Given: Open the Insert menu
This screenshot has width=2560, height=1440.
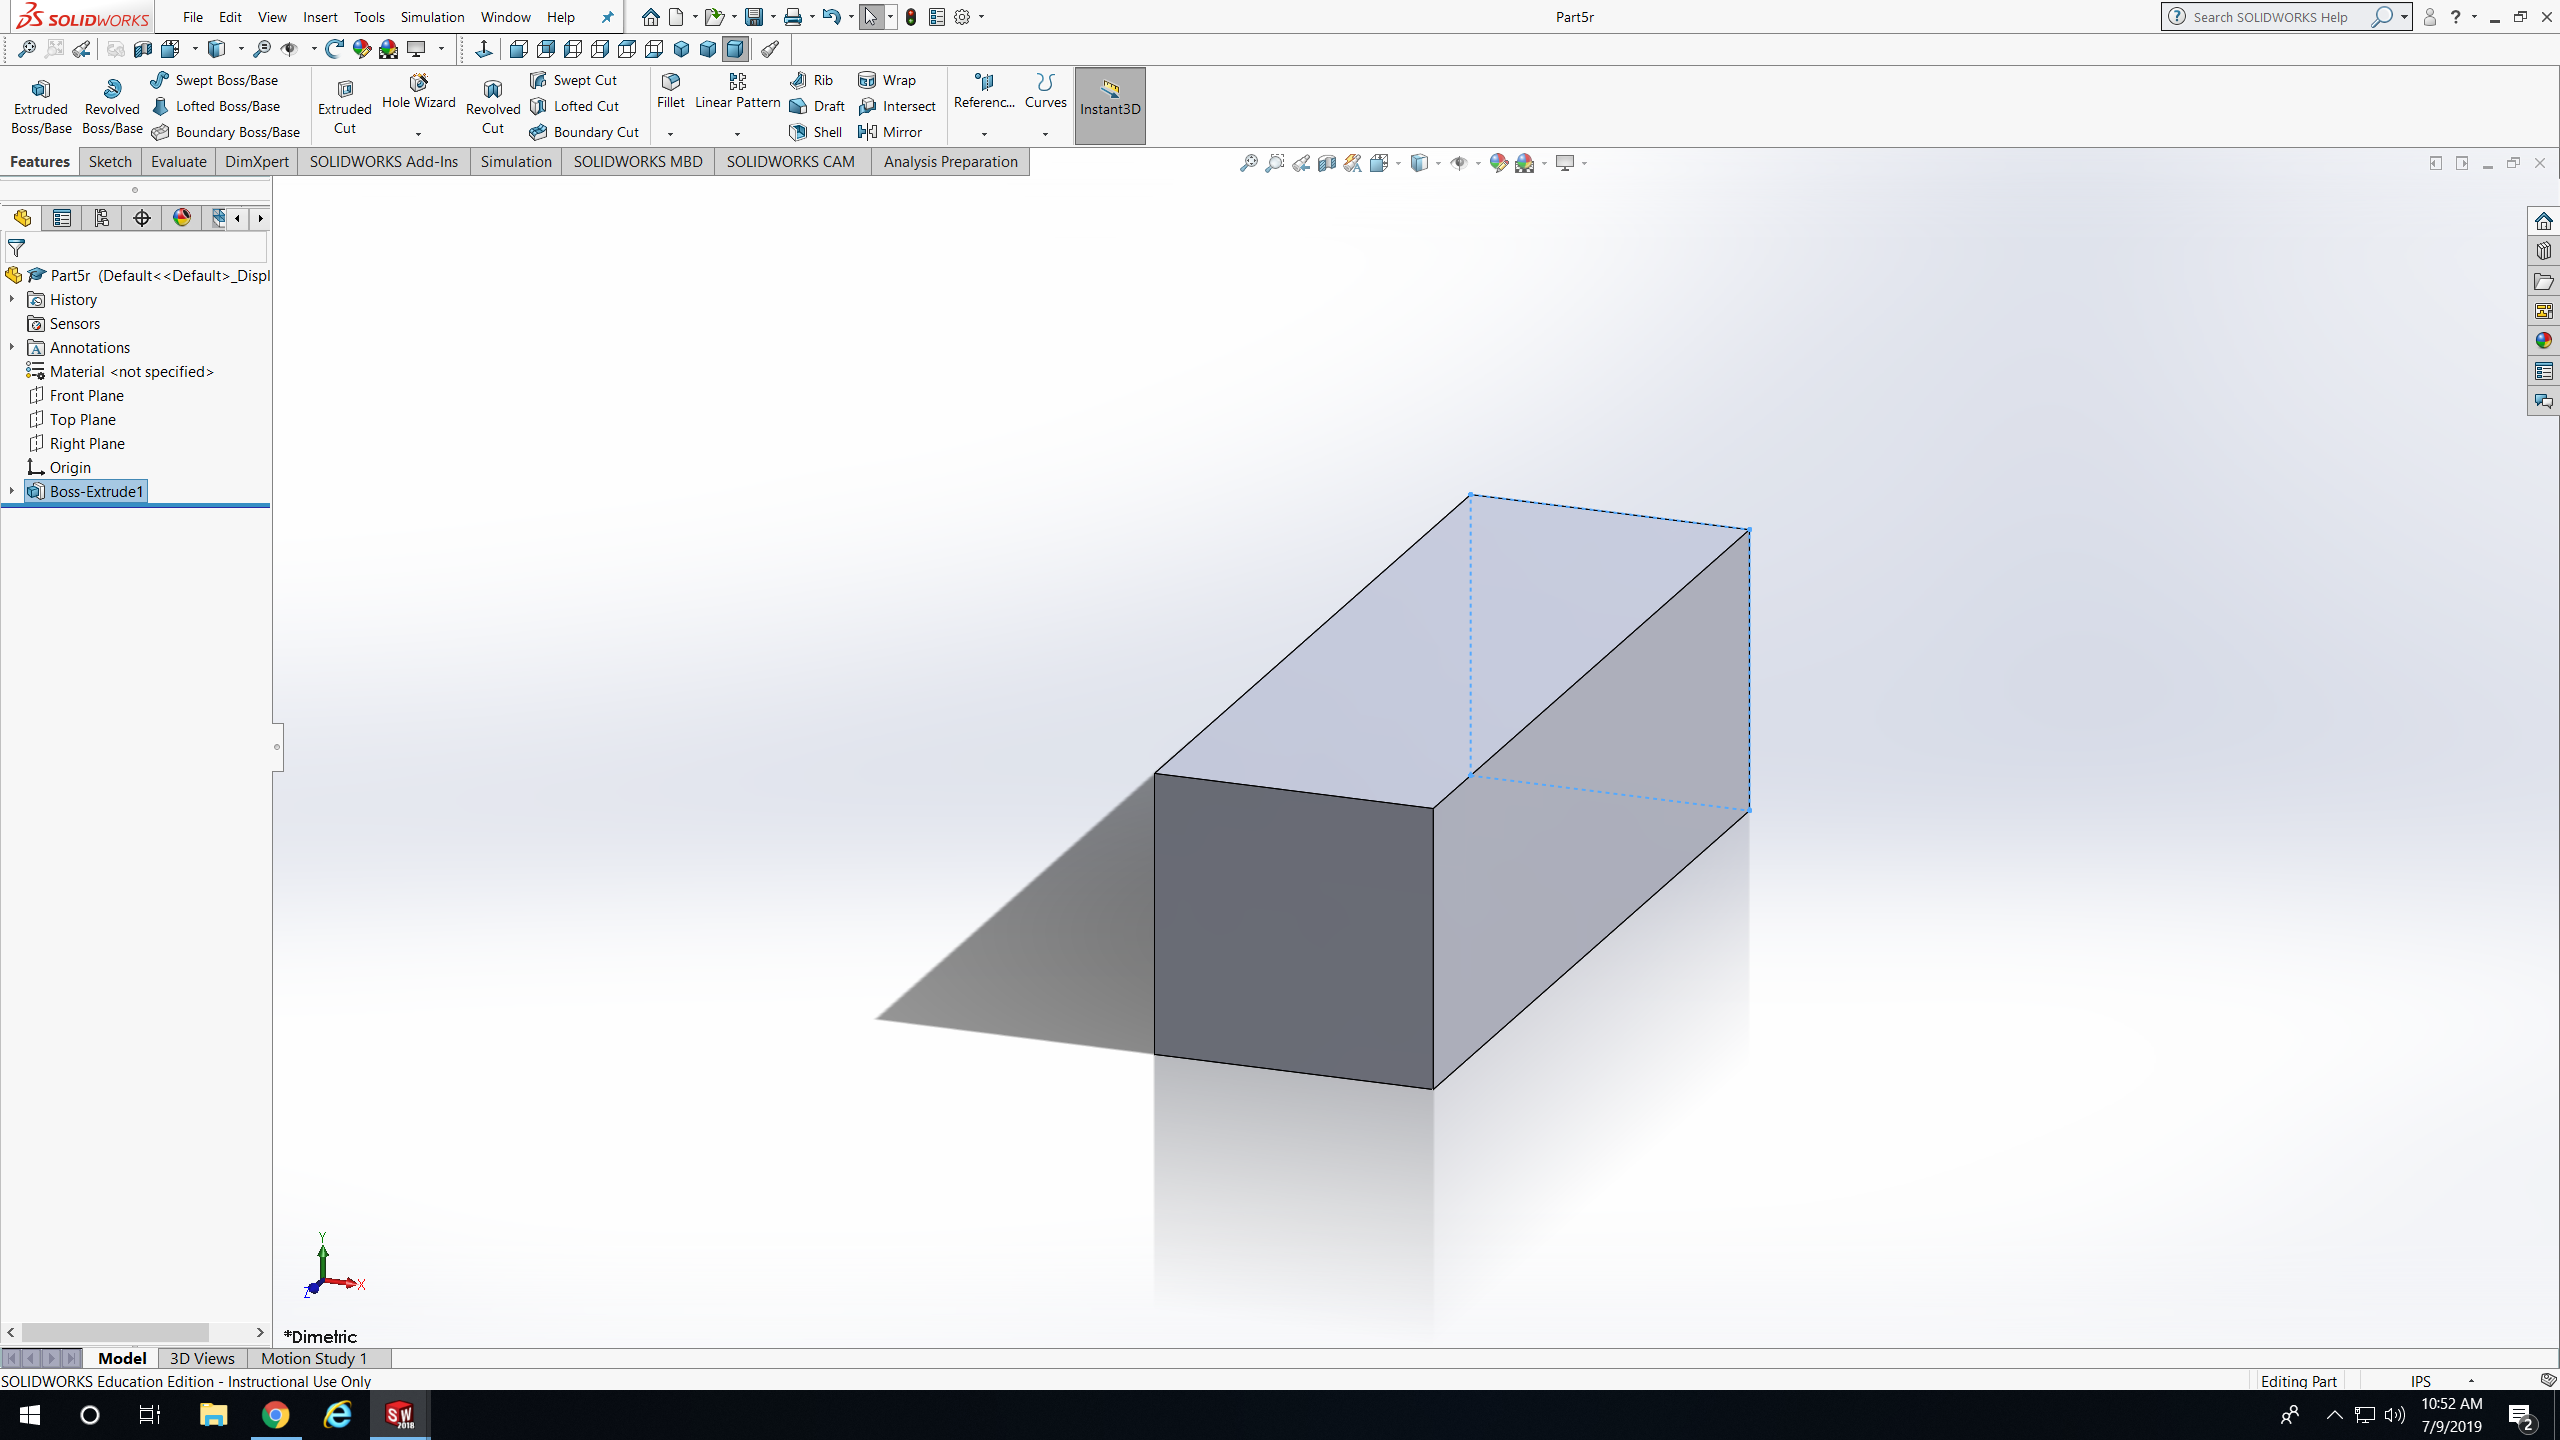Looking at the screenshot, I should (x=320, y=17).
